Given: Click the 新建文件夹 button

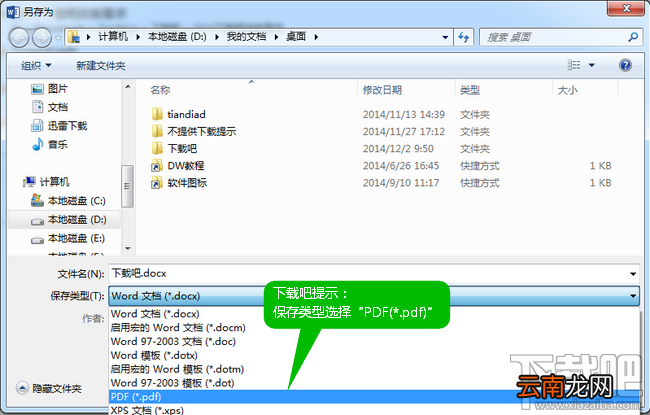Looking at the screenshot, I should tap(100, 66).
